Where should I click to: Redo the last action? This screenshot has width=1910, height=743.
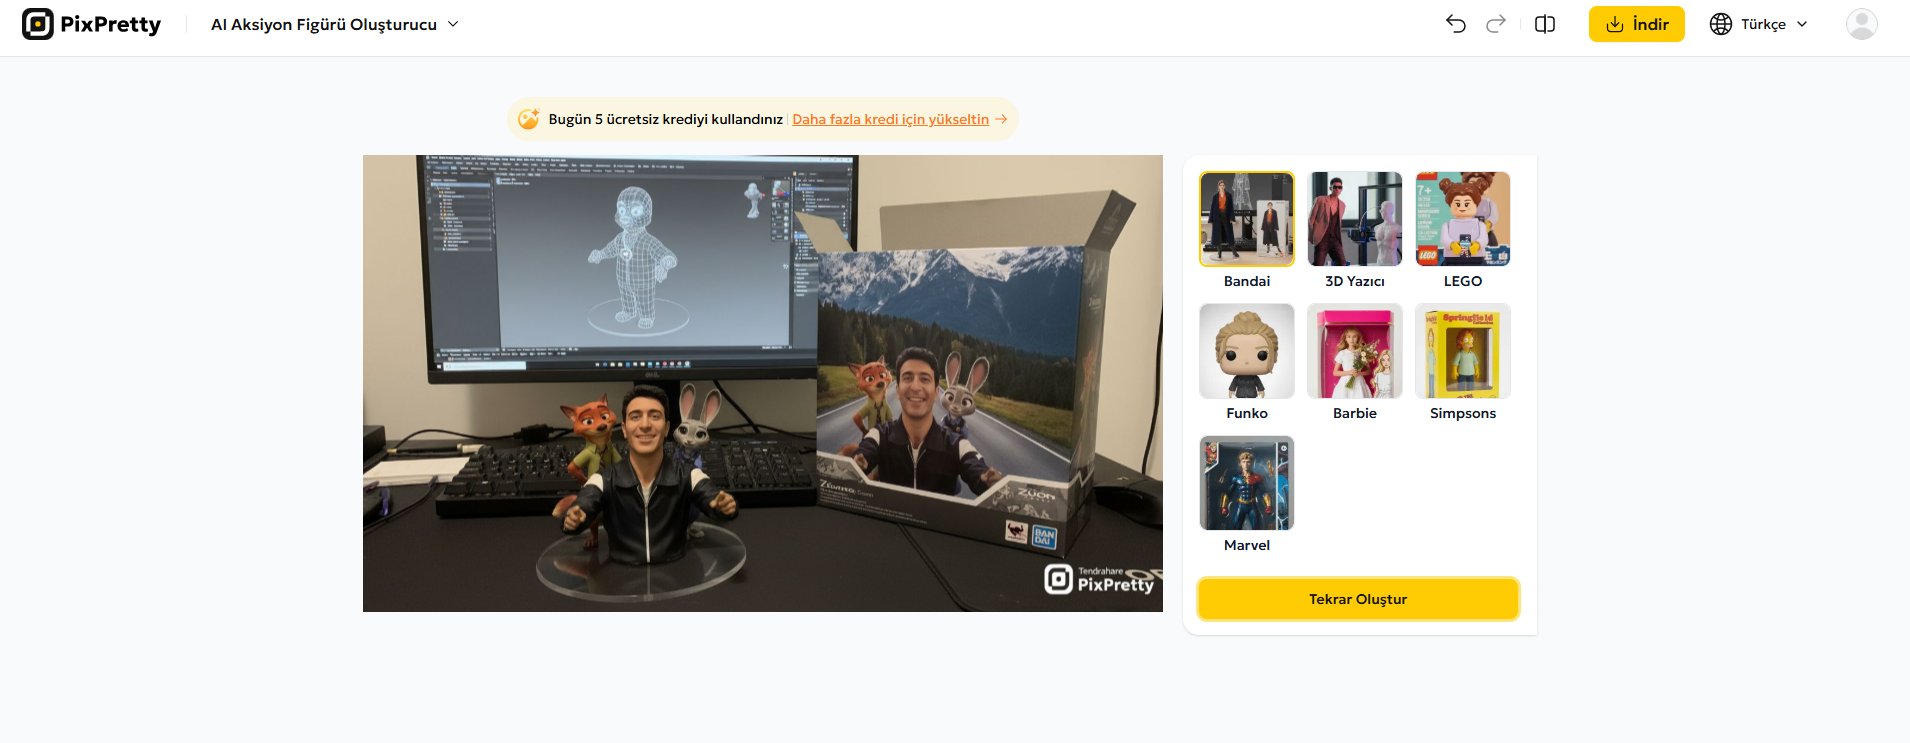click(1496, 24)
